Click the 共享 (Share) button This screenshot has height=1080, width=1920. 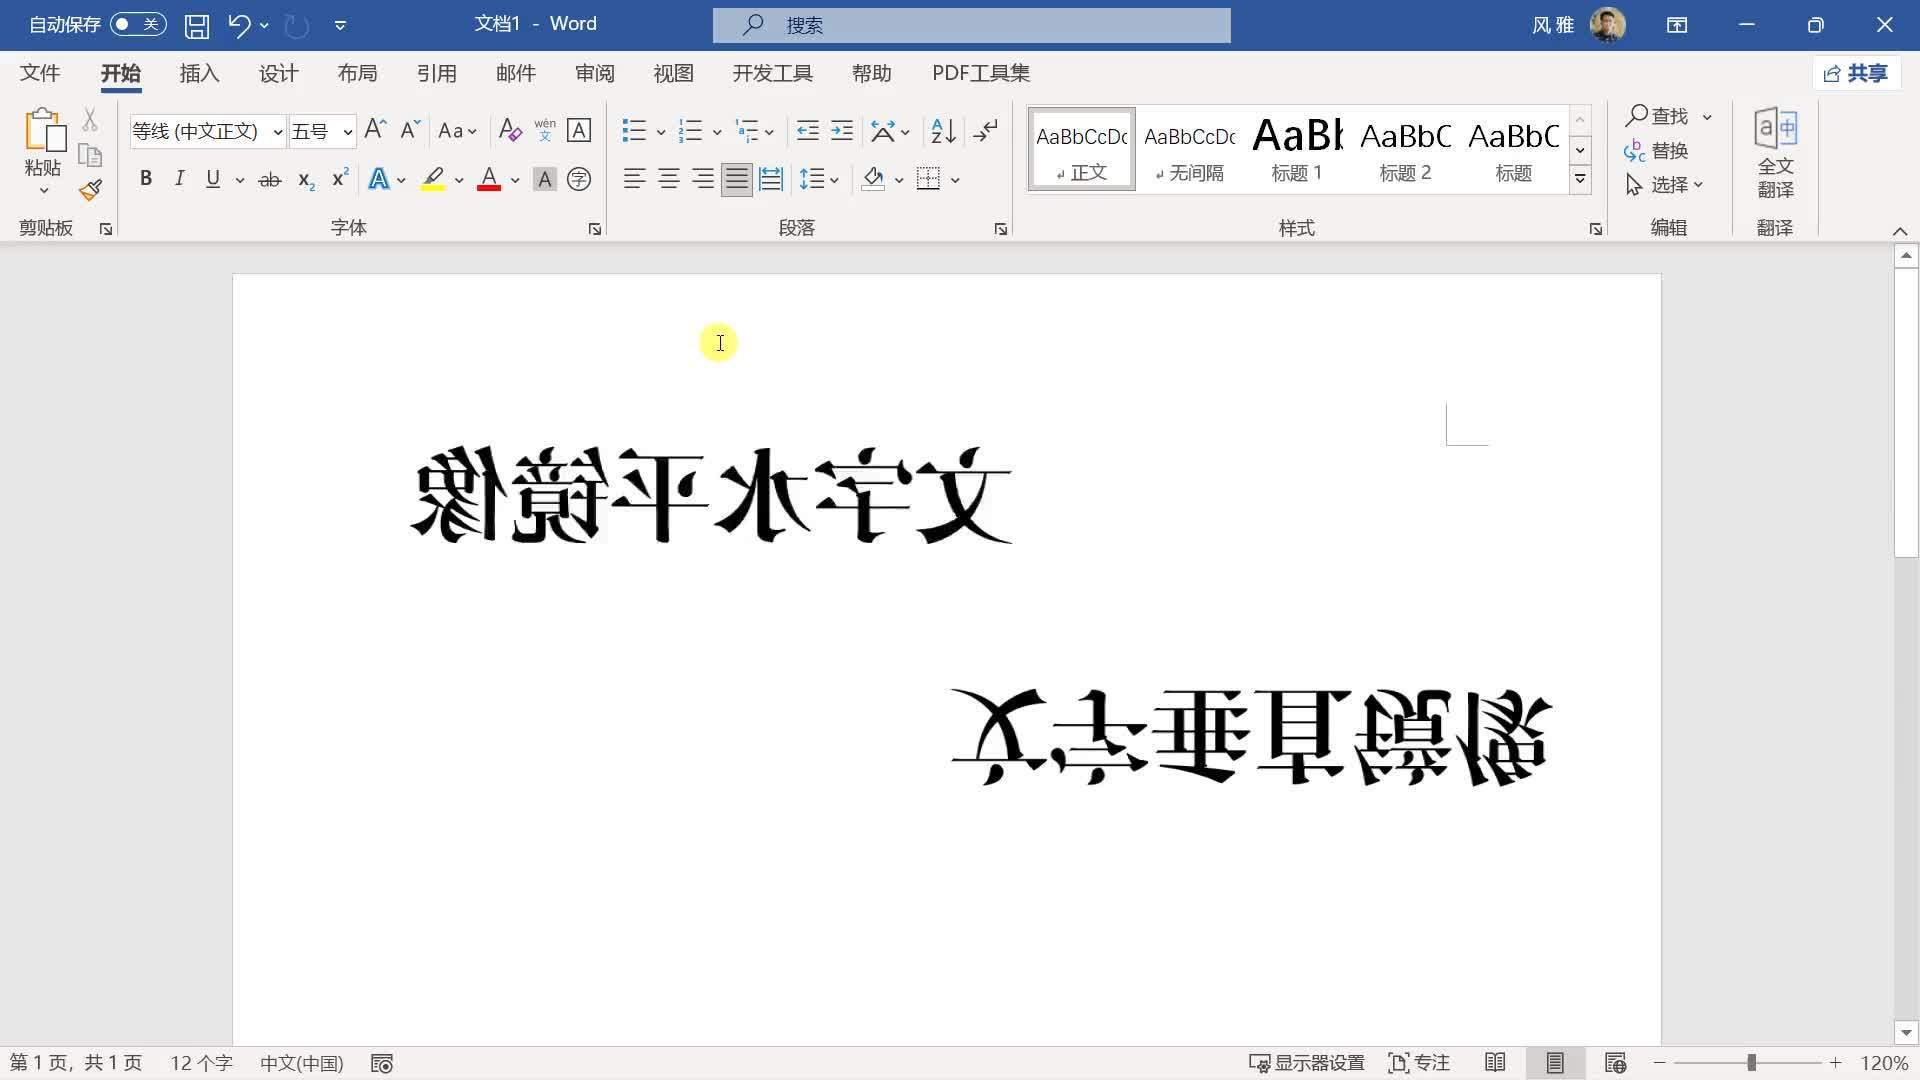1856,73
